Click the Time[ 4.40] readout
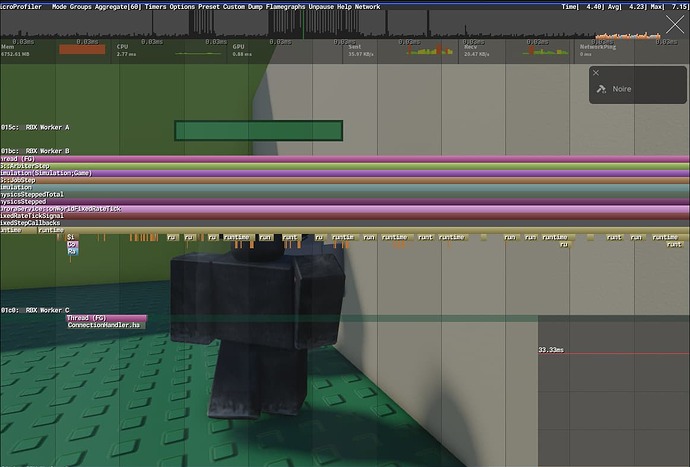Viewport: 690px width, 467px height. click(x=584, y=7)
